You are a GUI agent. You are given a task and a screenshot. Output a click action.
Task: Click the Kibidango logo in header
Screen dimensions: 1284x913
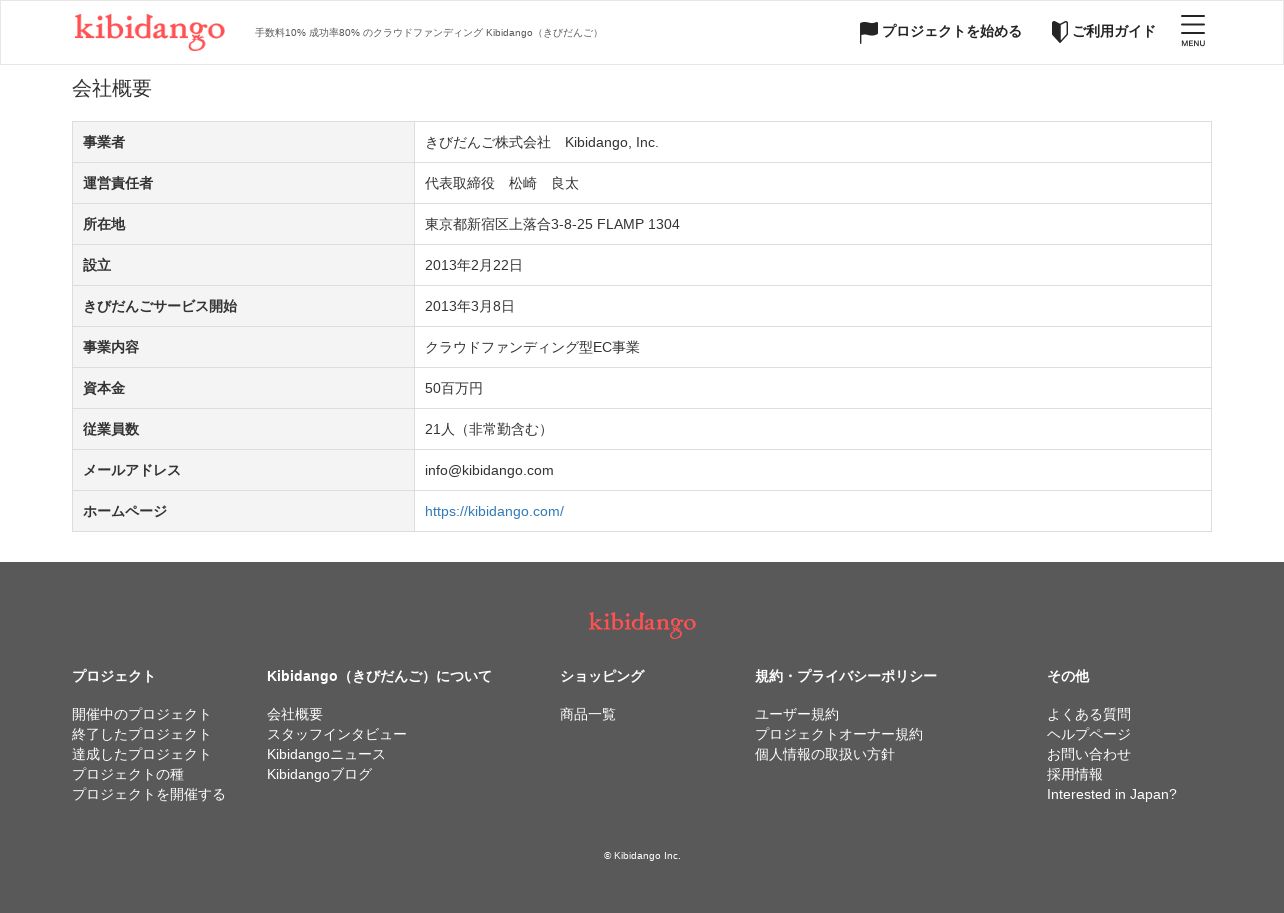coord(150,32)
